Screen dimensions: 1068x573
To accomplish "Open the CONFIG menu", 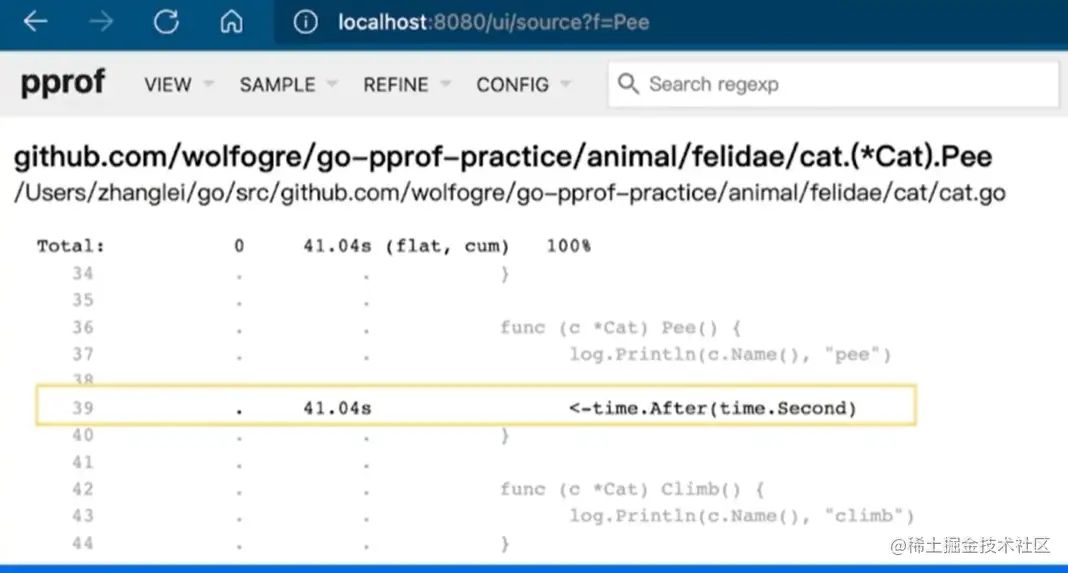I will 512,84.
